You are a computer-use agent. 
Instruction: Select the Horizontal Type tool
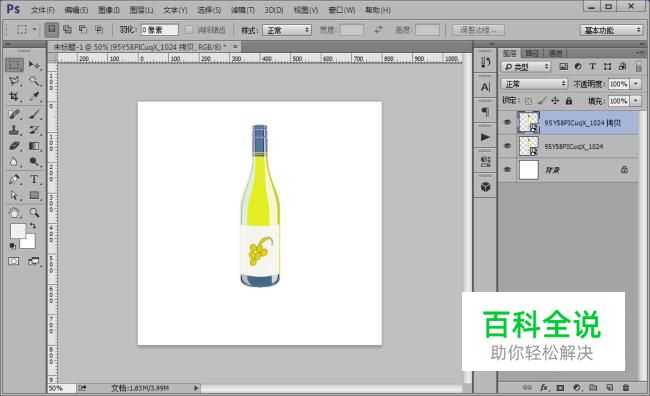coord(34,180)
